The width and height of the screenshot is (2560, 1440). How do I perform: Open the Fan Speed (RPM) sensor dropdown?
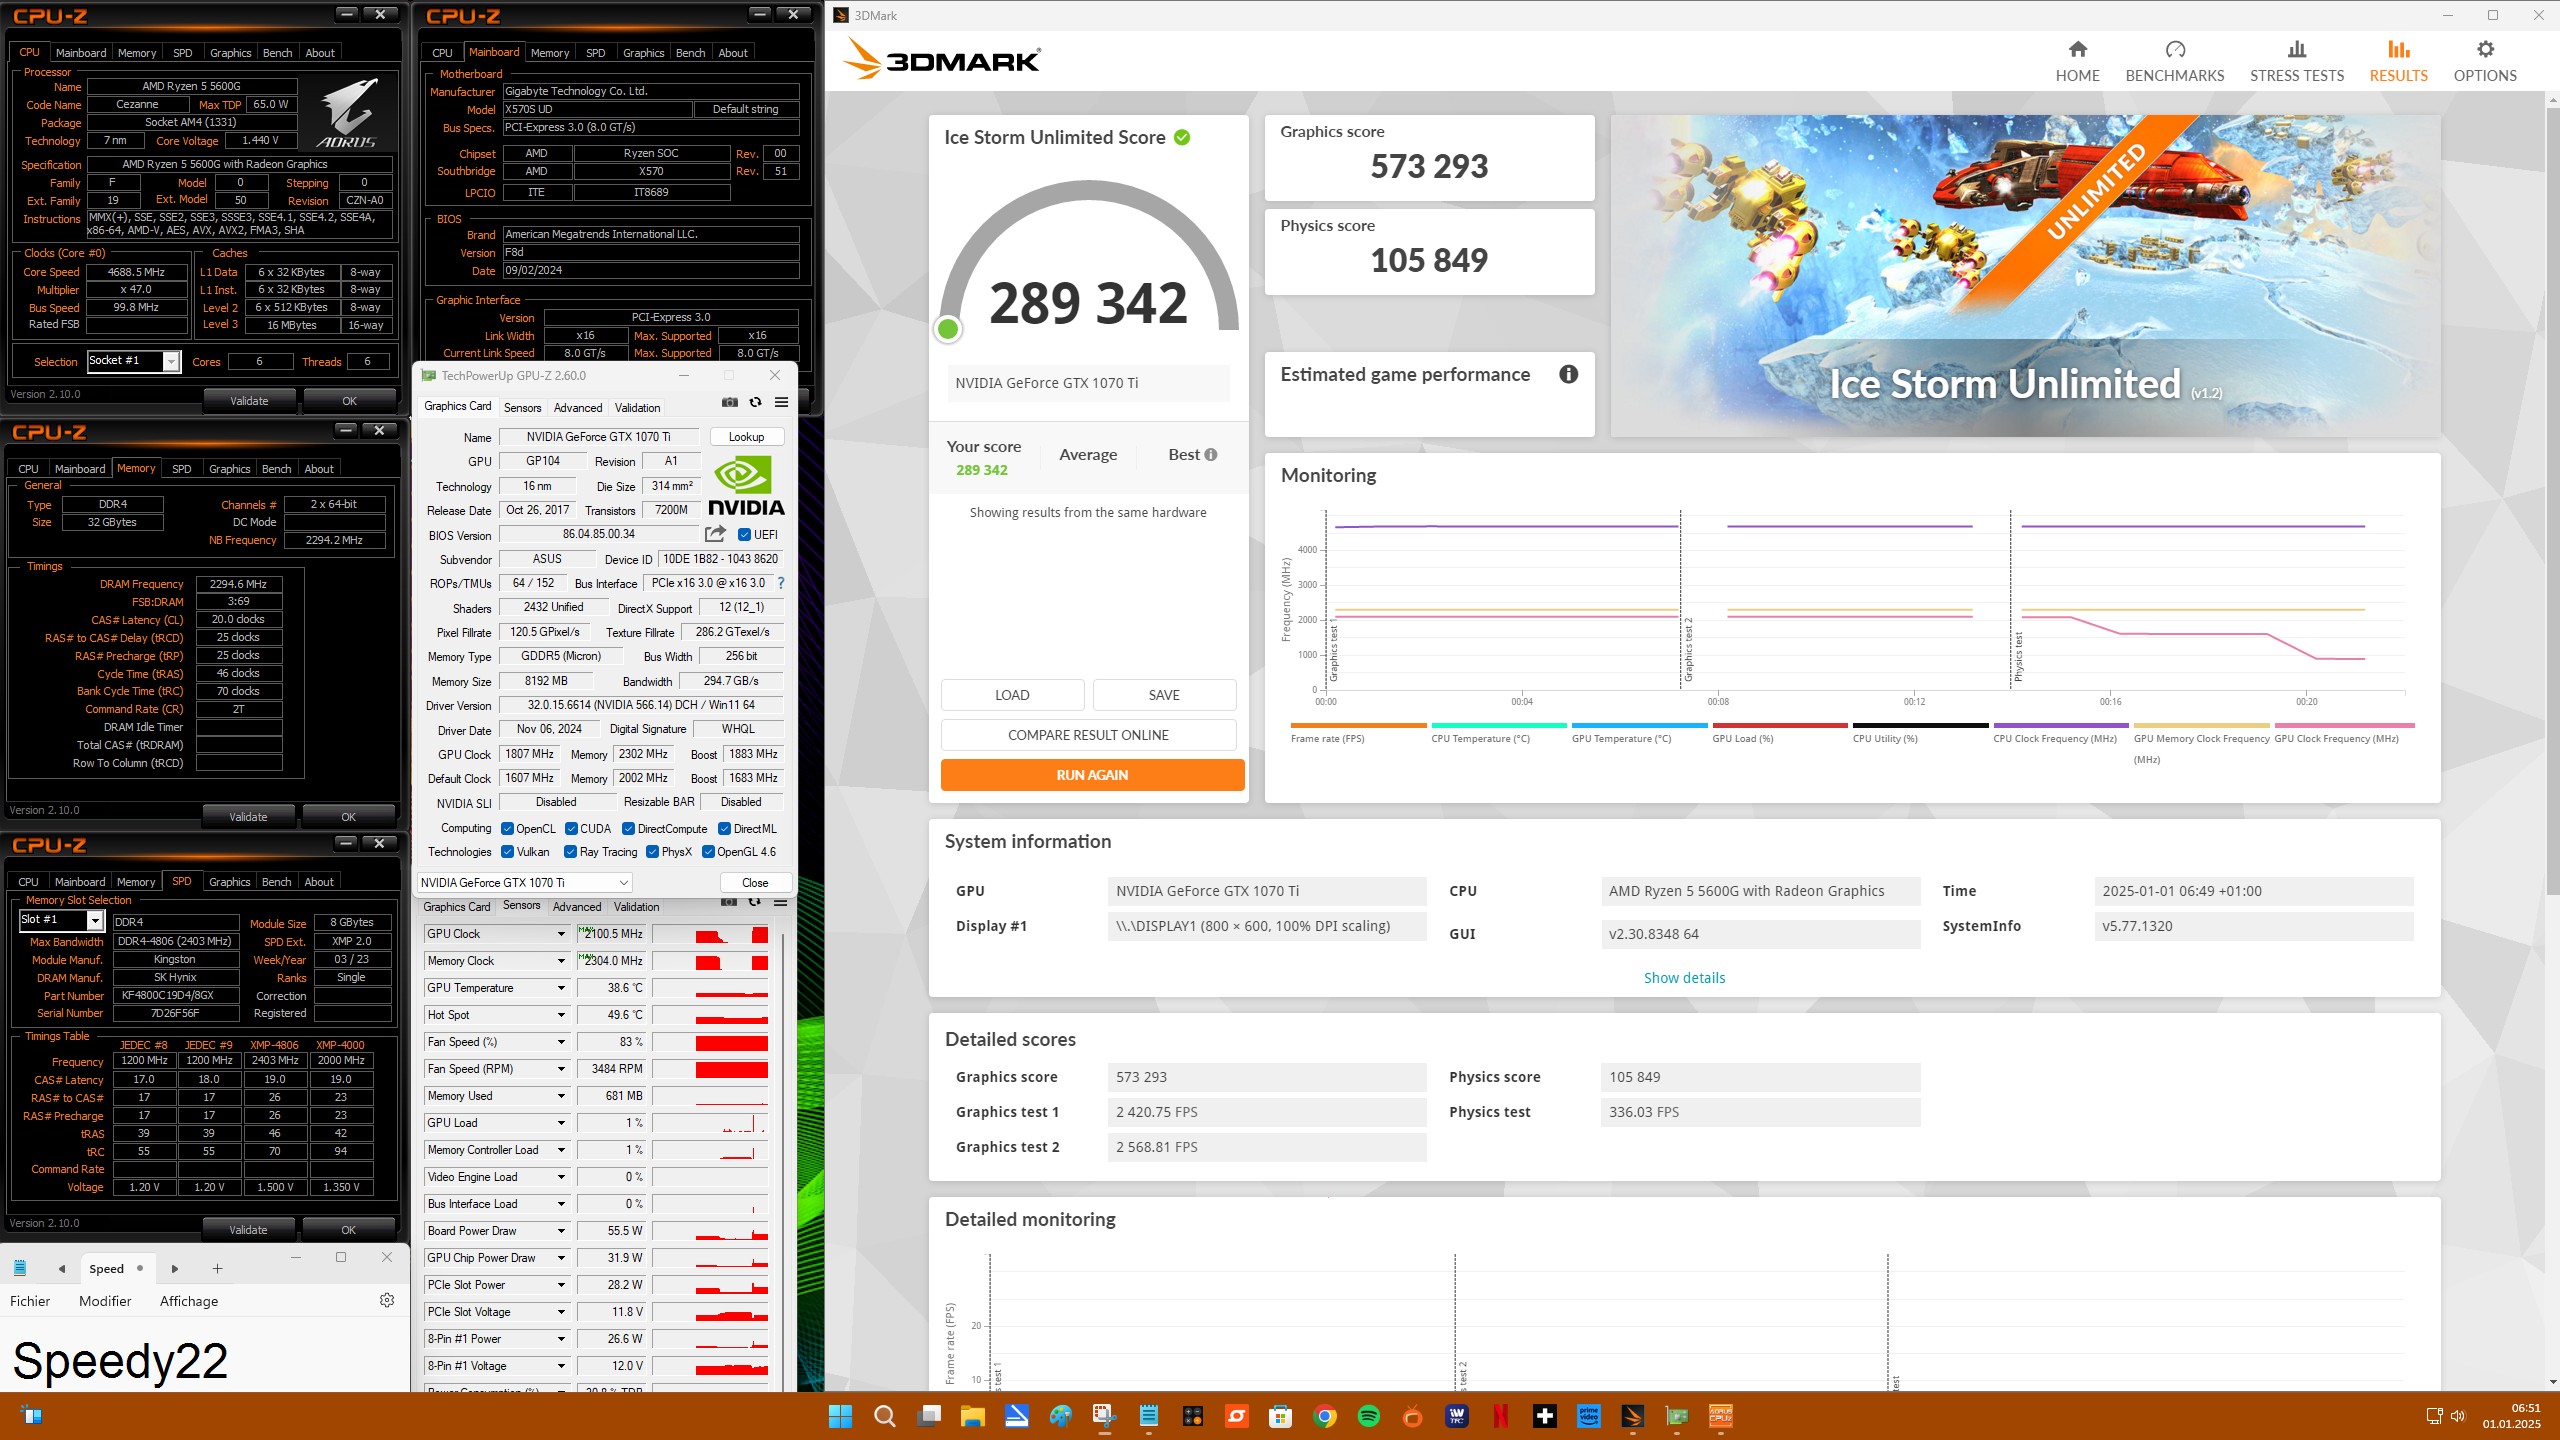click(561, 1069)
